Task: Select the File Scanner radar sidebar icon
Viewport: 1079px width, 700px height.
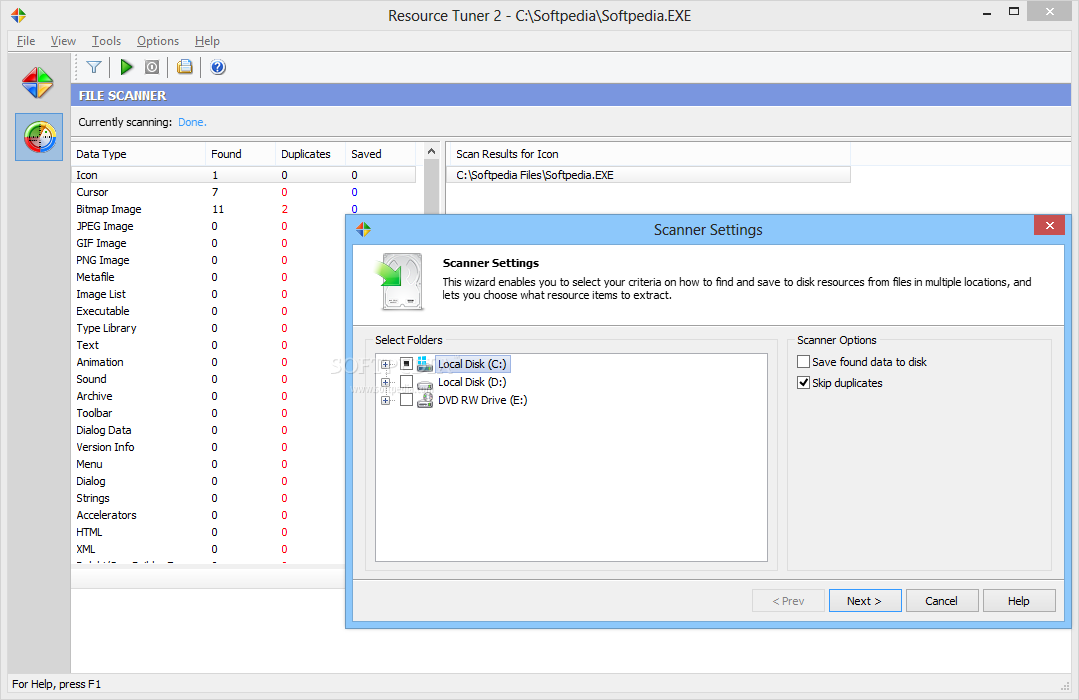Action: click(38, 137)
